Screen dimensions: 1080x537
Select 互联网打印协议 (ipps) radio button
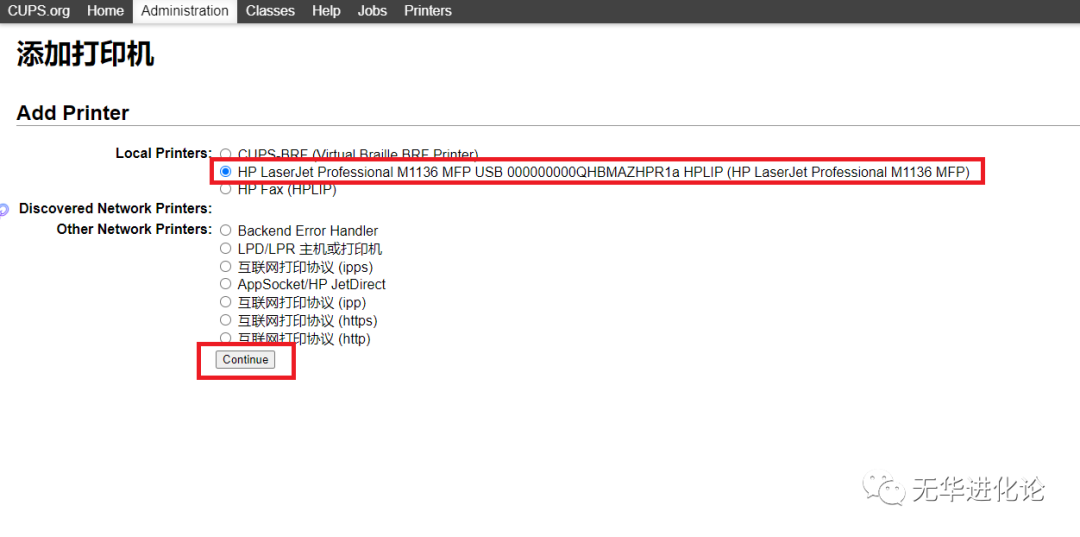coord(225,266)
